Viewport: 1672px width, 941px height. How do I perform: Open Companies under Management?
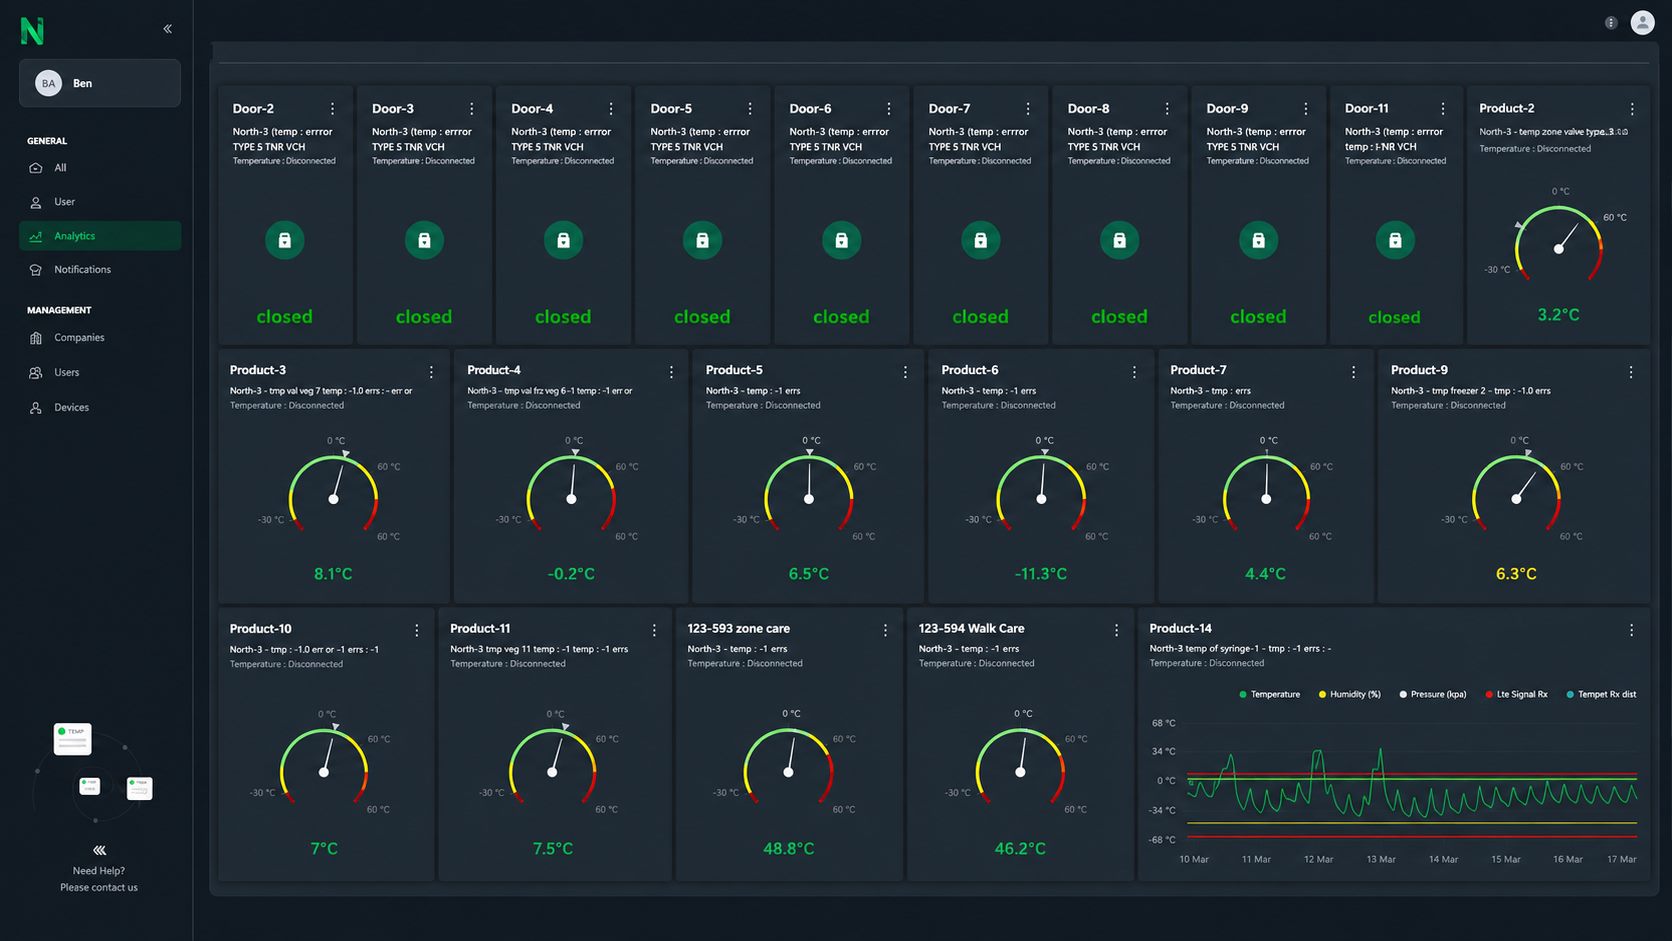click(x=100, y=338)
